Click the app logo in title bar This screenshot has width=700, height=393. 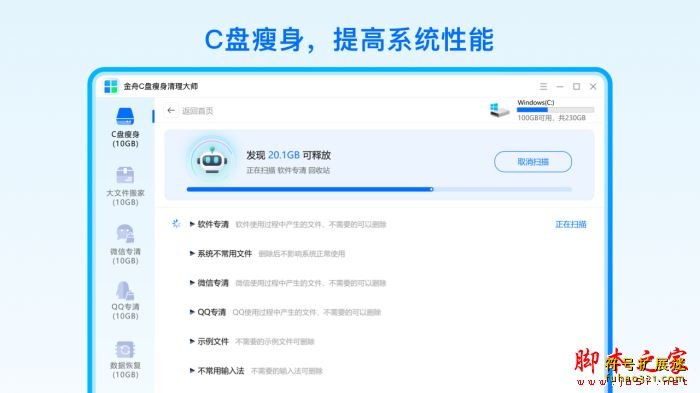(111, 86)
